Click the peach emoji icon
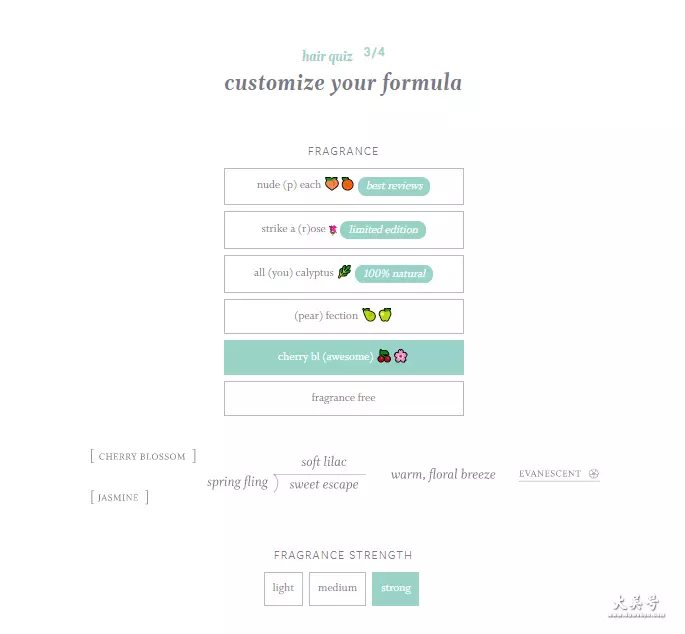685x634 pixels. [x=332, y=184]
